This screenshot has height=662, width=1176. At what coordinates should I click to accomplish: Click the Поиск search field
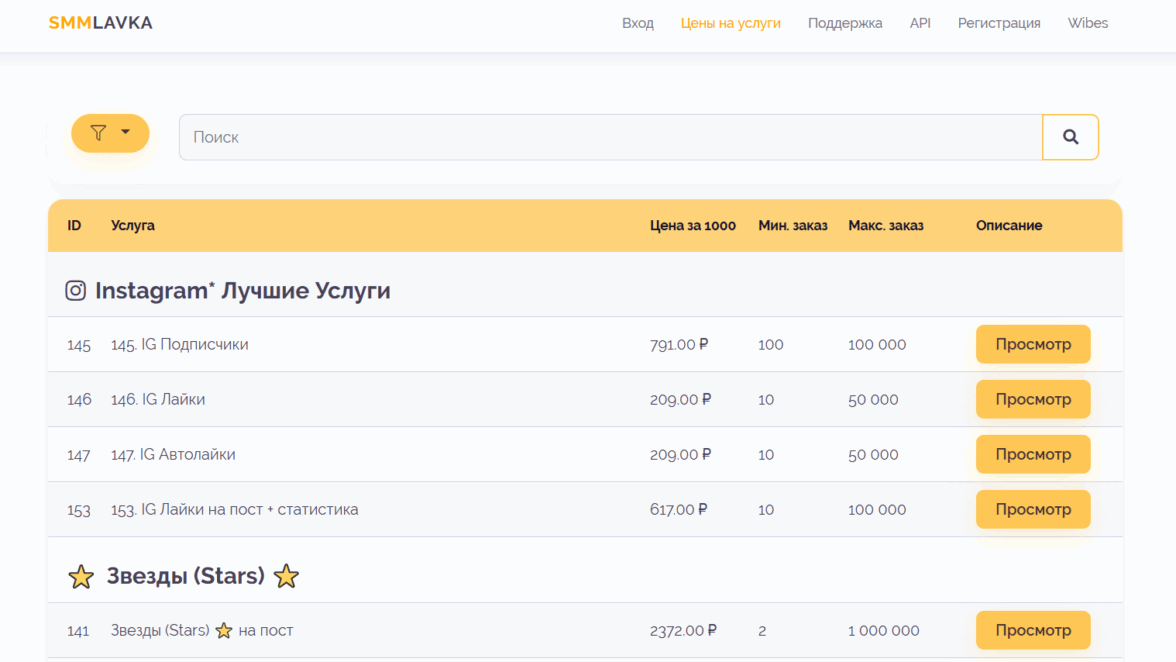point(610,137)
